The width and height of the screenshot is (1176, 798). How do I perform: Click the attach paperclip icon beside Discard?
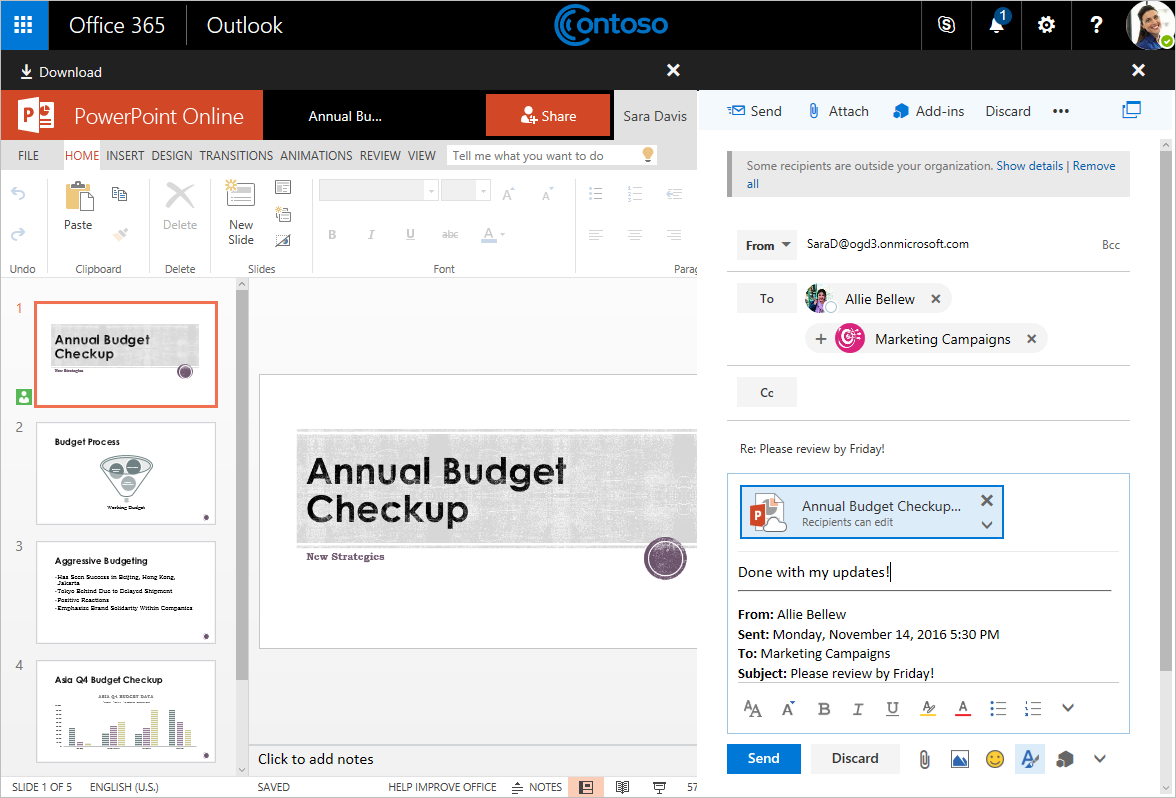pyautogui.click(x=924, y=759)
